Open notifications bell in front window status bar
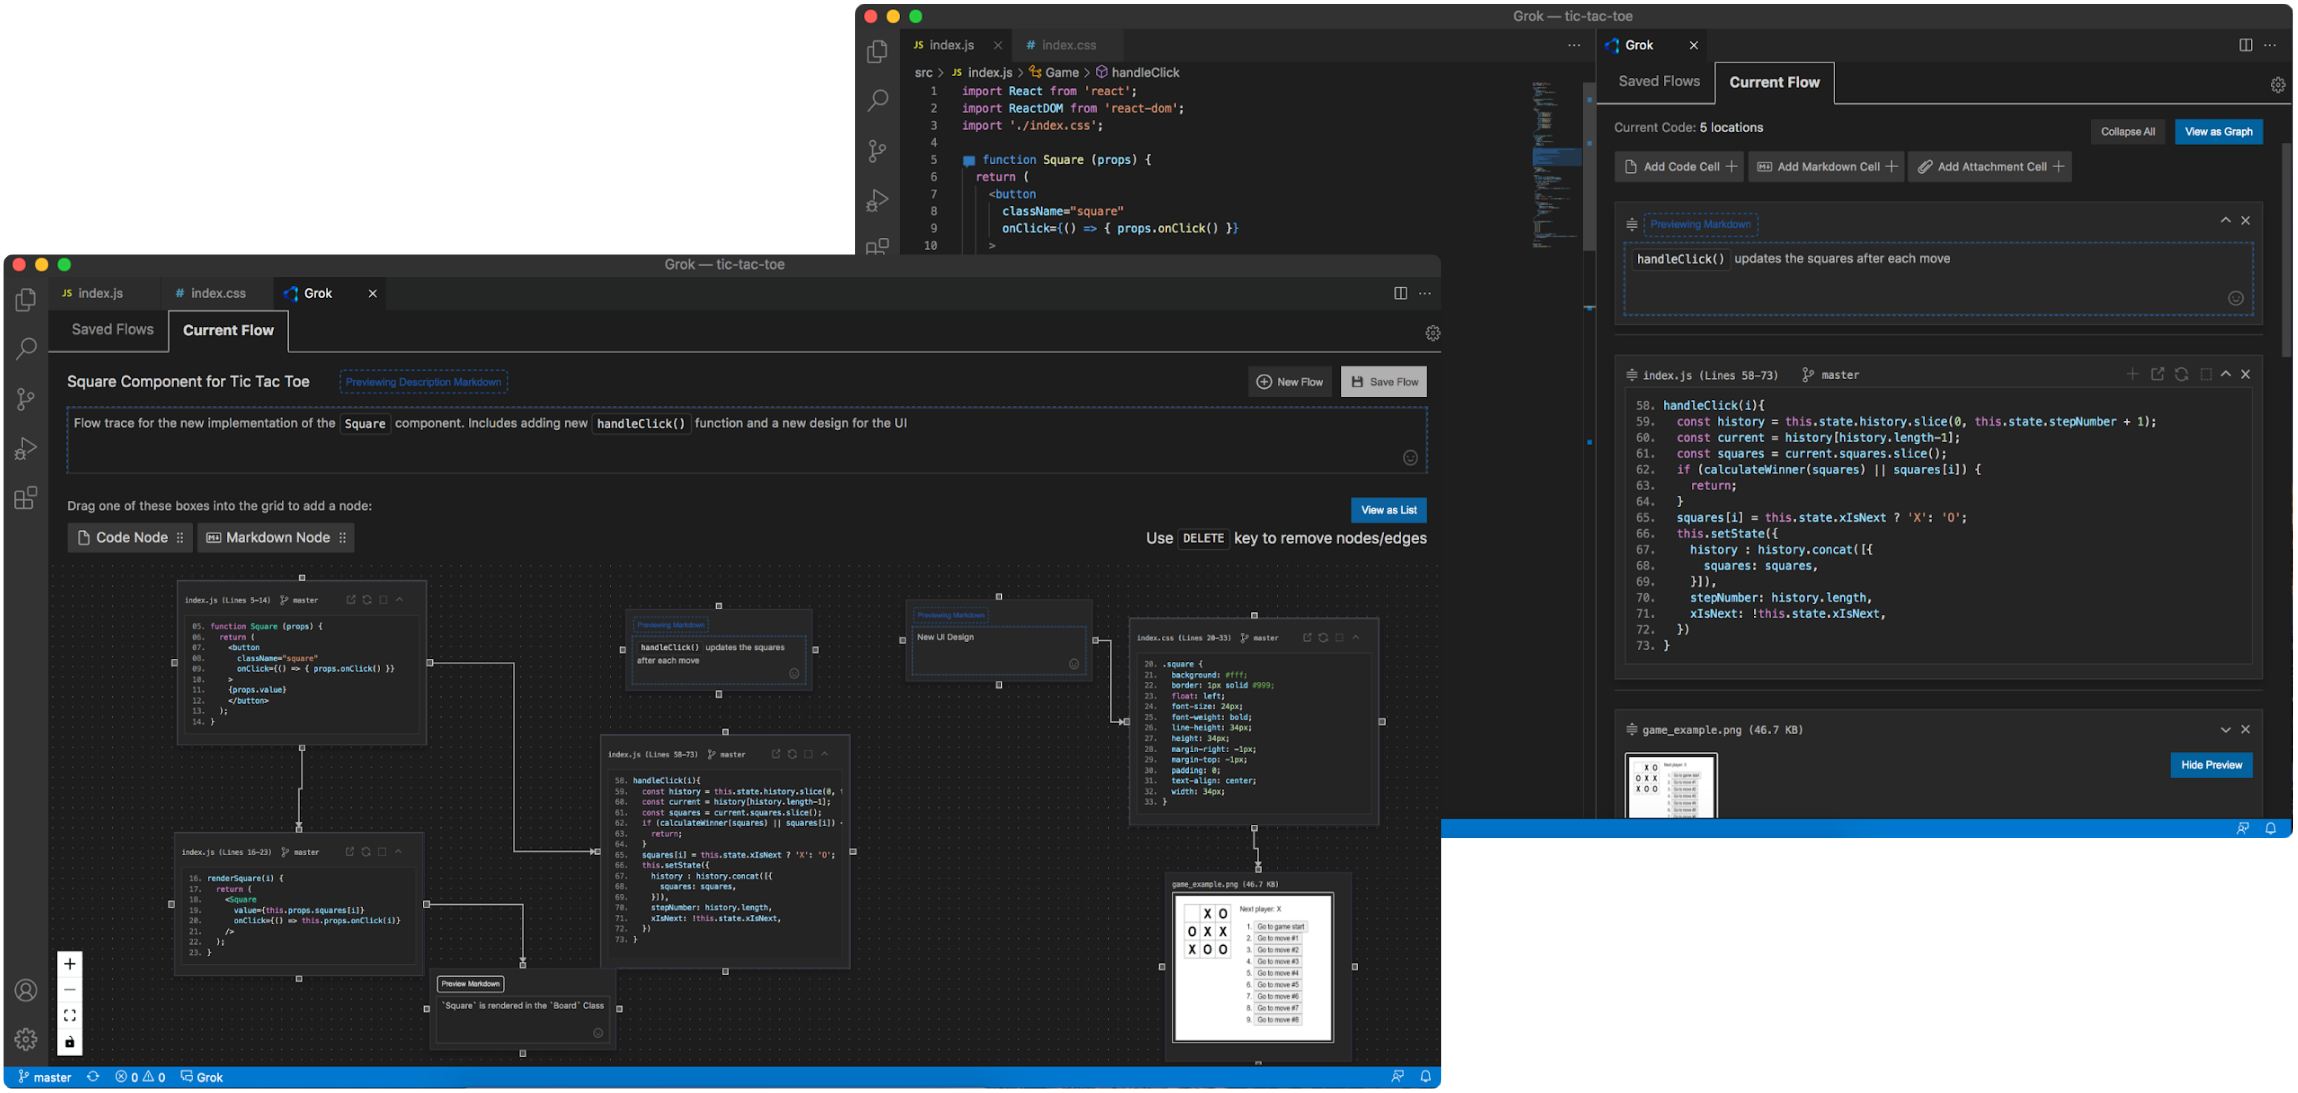The height and width of the screenshot is (1093, 2298). click(1426, 1077)
